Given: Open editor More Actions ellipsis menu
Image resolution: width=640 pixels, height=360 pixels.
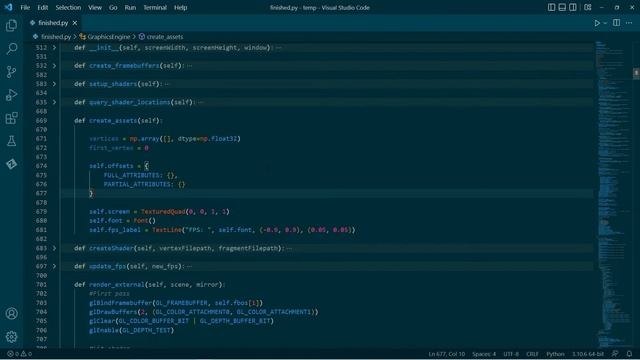Looking at the screenshot, I should (x=629, y=23).
